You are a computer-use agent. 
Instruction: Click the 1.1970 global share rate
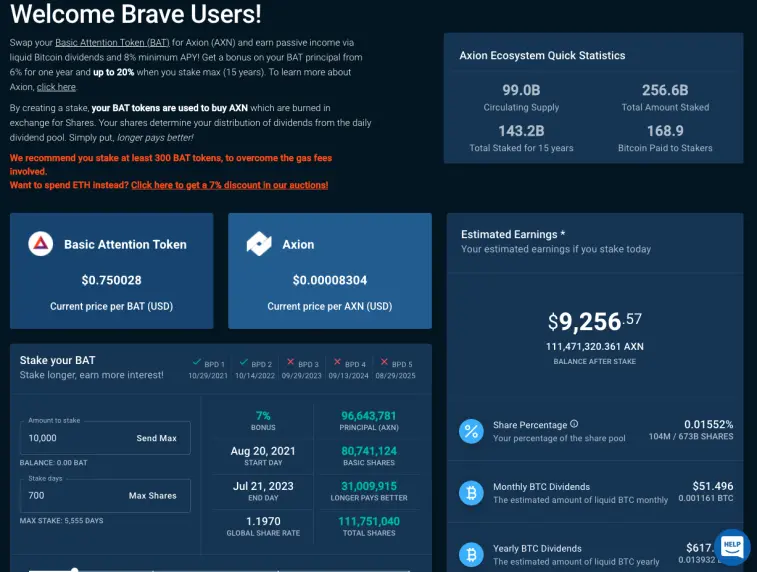[263, 521]
